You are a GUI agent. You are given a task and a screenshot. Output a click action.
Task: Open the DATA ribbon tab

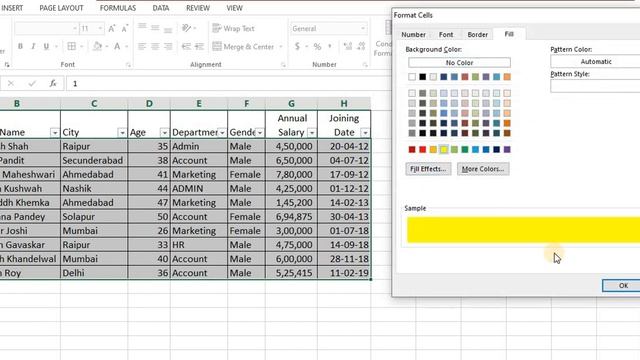pyautogui.click(x=161, y=8)
